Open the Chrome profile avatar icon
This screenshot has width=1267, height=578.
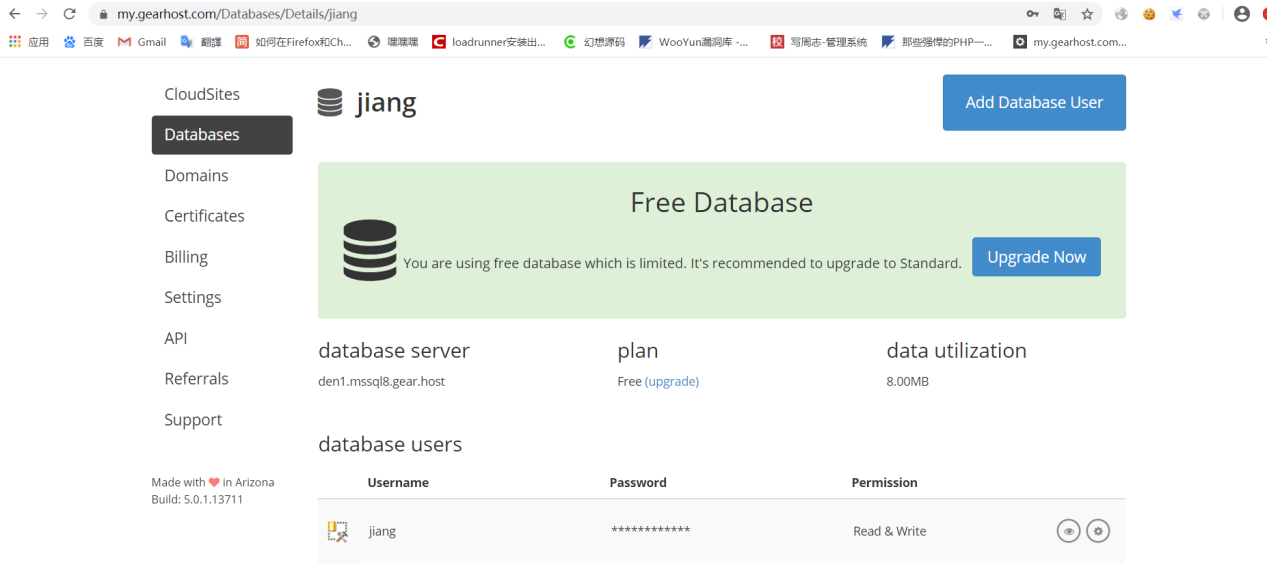(1242, 14)
